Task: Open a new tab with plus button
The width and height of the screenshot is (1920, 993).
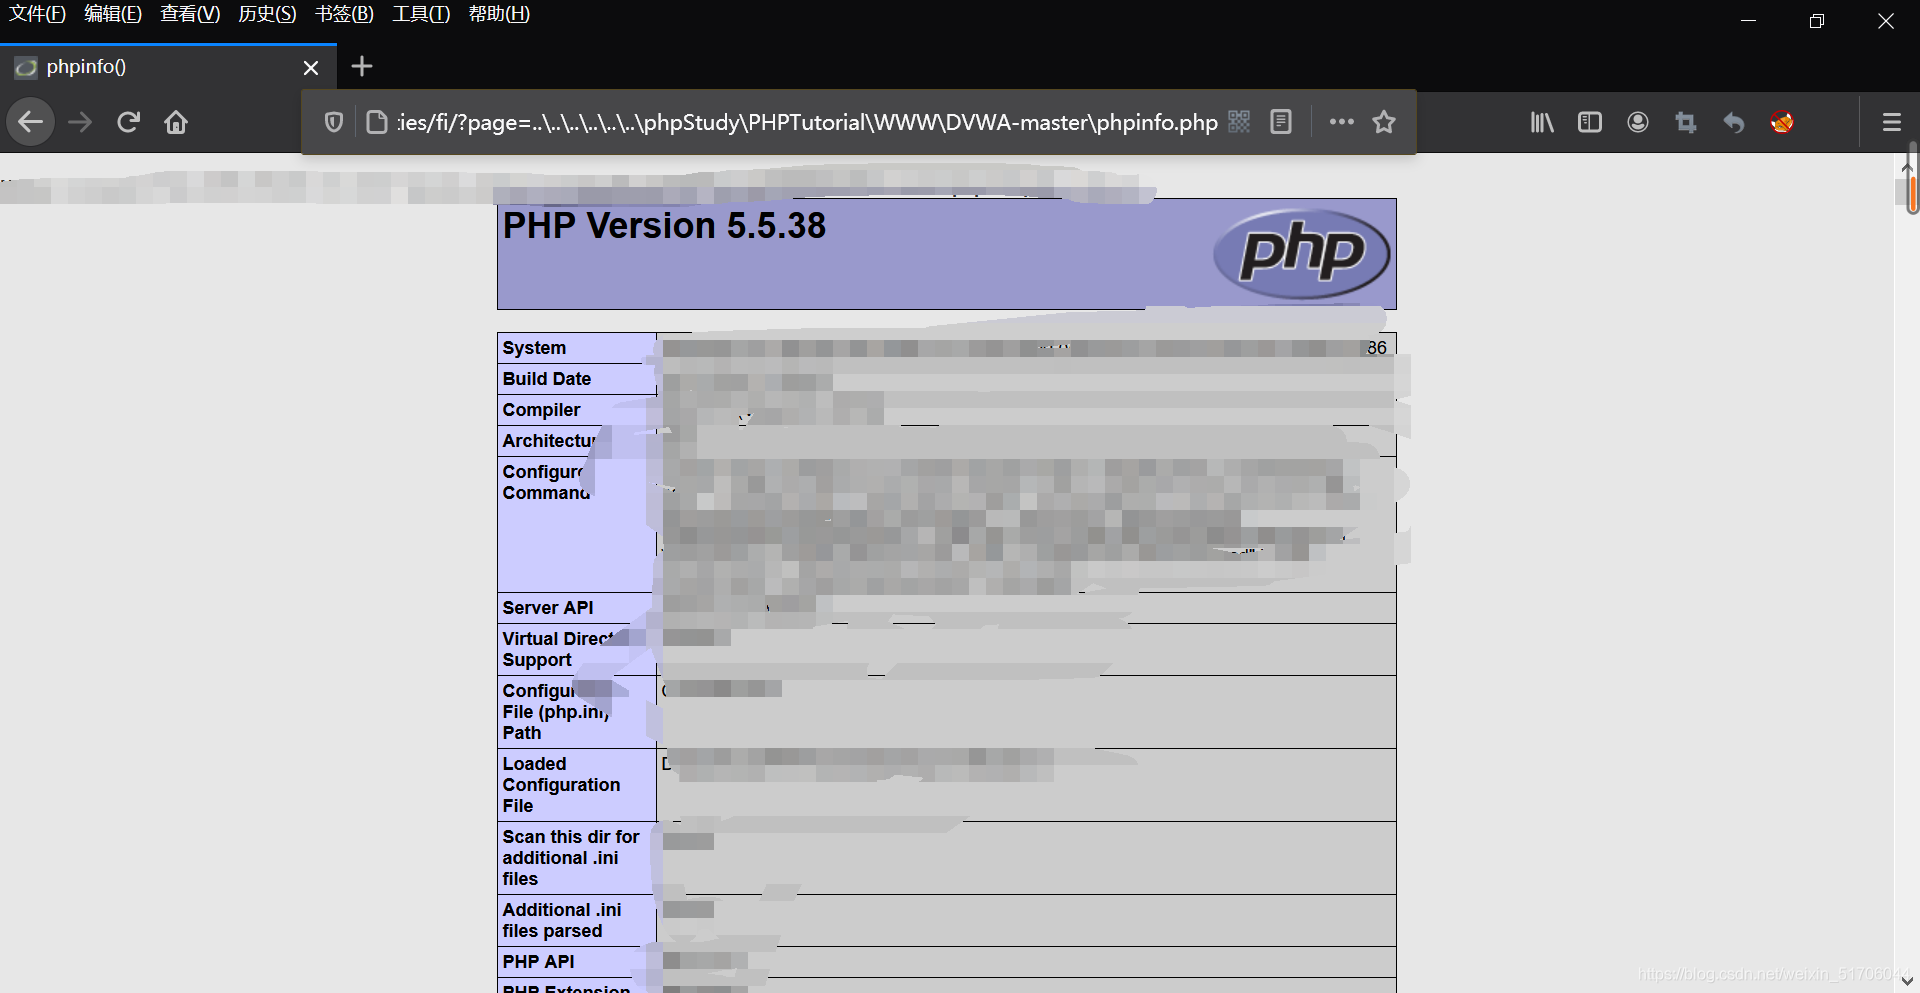Action: (362, 66)
